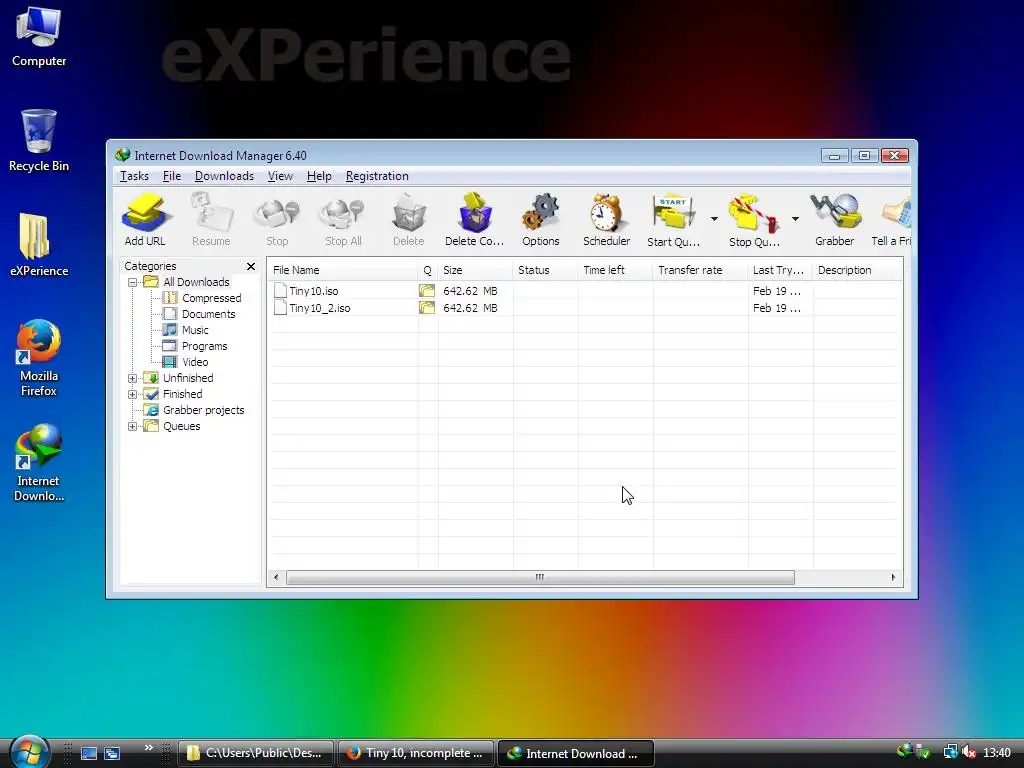Click scrollbar left arrow in download list
Image resolution: width=1024 pixels, height=768 pixels.
tap(276, 577)
